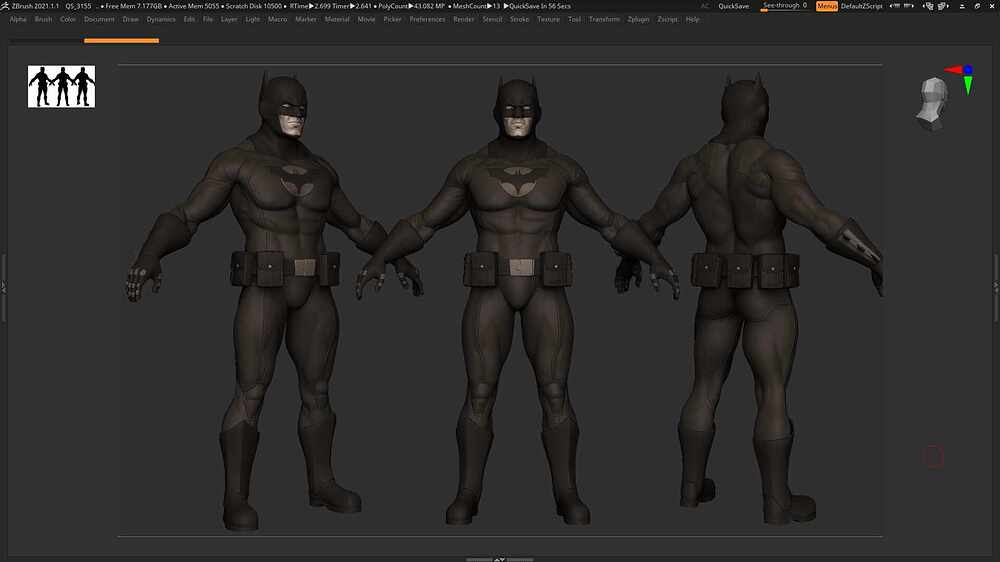Click the 'Scratch Disk 10500' status text
This screenshot has width=1000, height=562.
pos(253,6)
